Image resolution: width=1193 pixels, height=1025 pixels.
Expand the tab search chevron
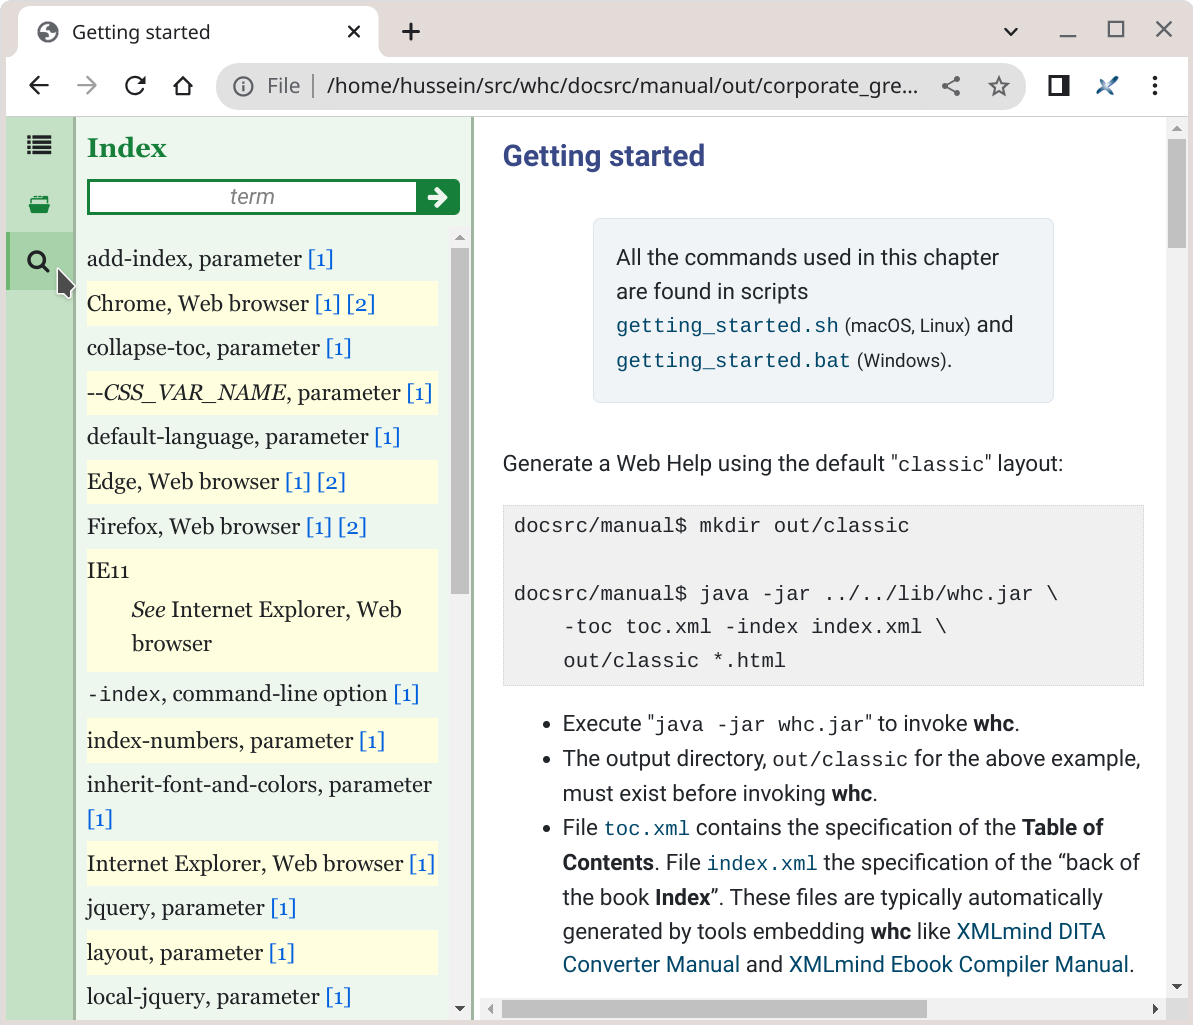pos(1011,32)
